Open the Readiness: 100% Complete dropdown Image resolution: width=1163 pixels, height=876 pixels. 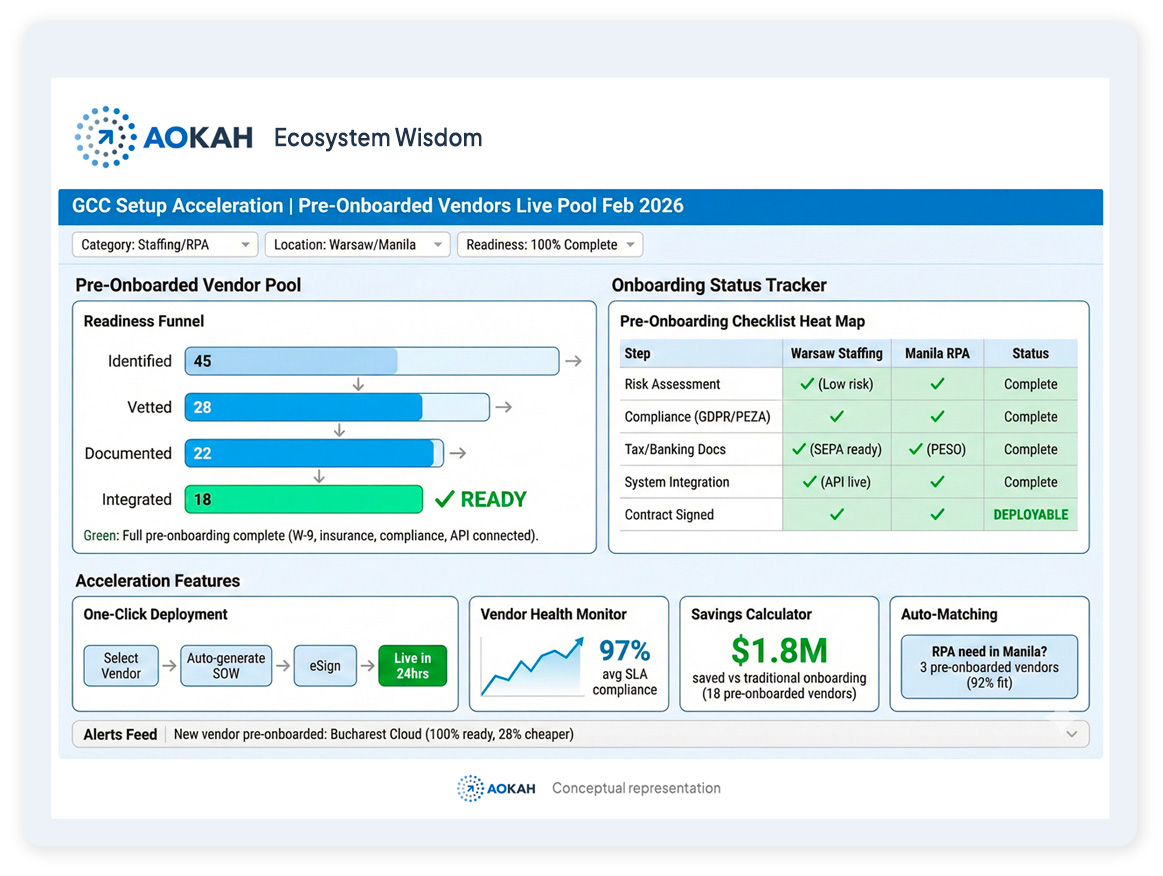550,245
